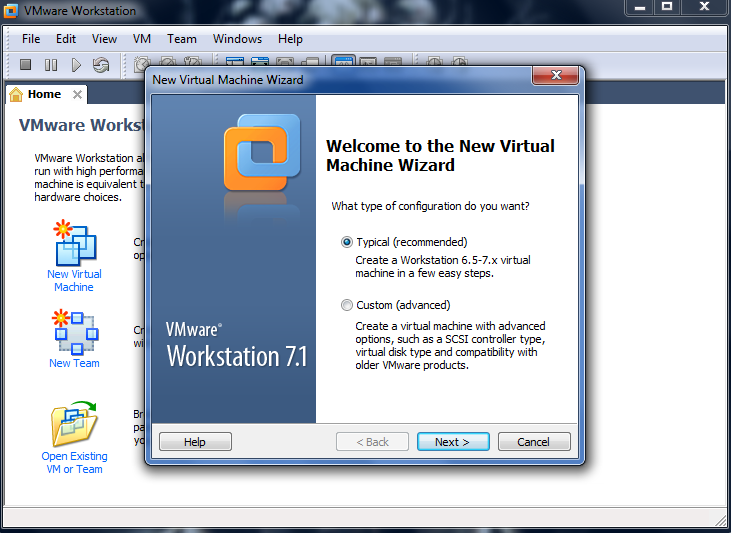Click Cancel in the wizard
This screenshot has height=533, width=731.
pyautogui.click(x=534, y=442)
